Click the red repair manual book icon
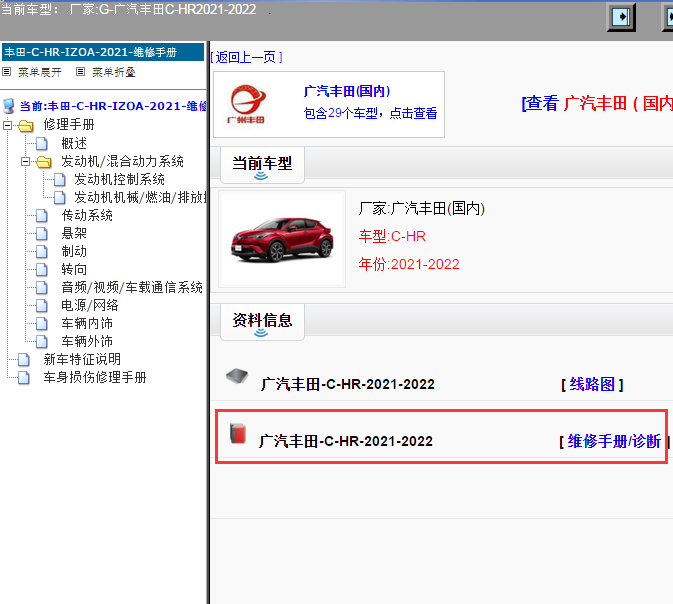Image resolution: width=673 pixels, height=604 pixels. tap(238, 433)
